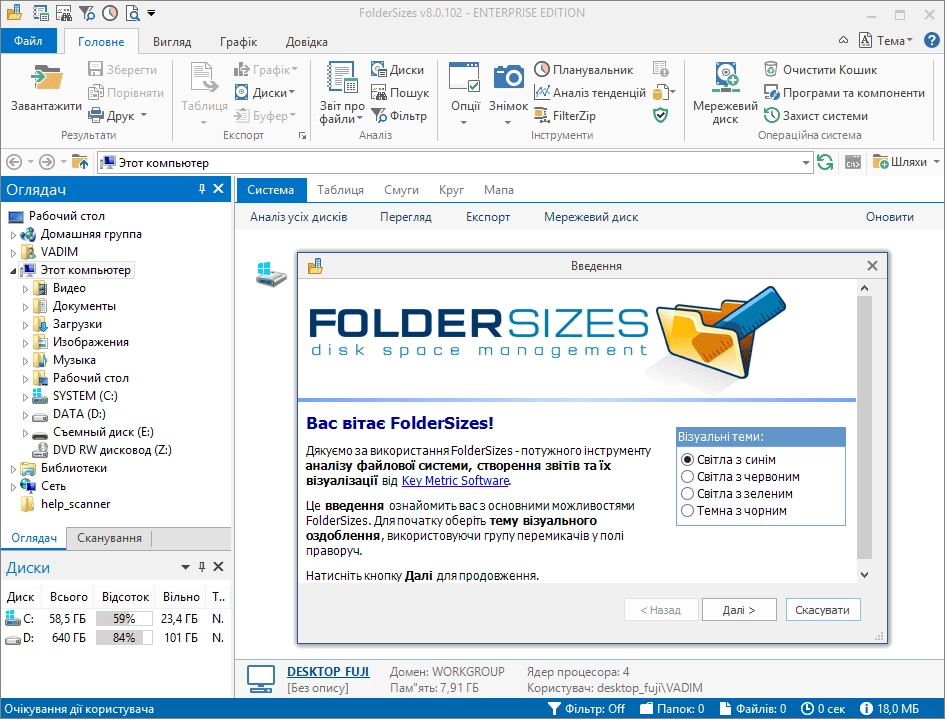Select DATA (D:) in the tree
Viewport: 945px width, 719px height.
[x=79, y=414]
